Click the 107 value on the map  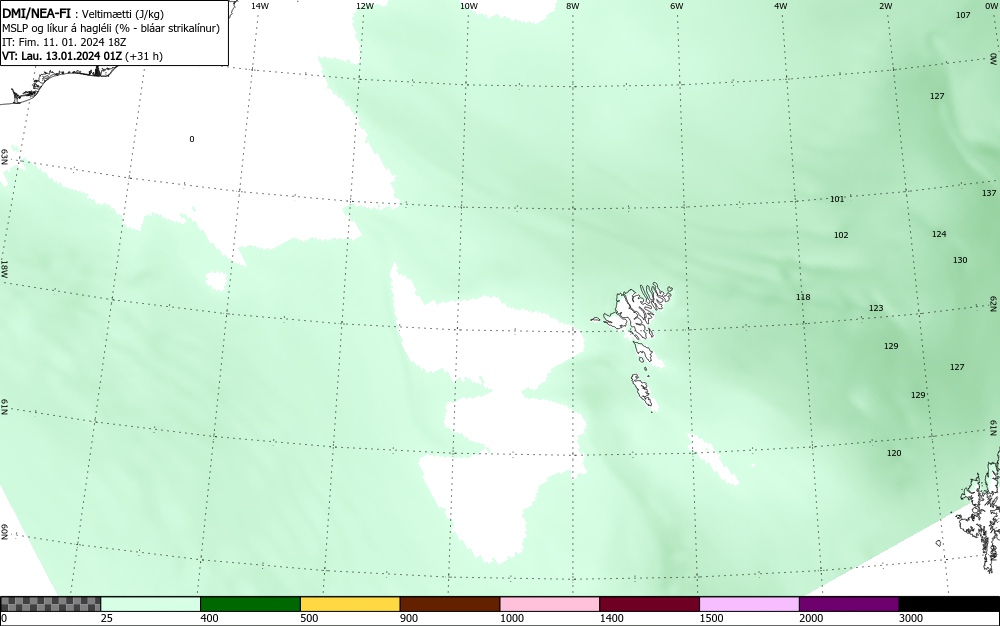pos(963,15)
